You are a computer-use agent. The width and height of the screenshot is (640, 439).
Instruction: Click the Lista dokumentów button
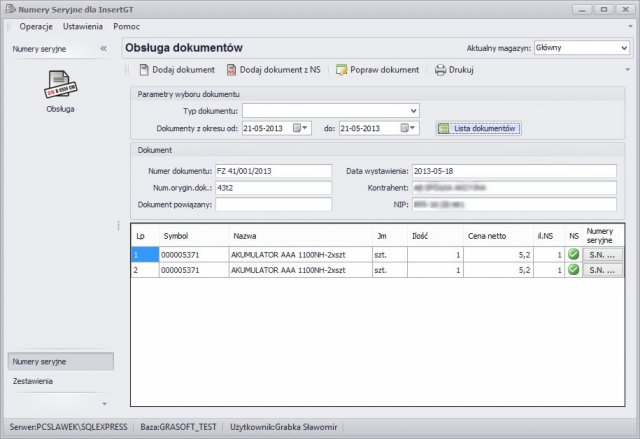click(478, 129)
